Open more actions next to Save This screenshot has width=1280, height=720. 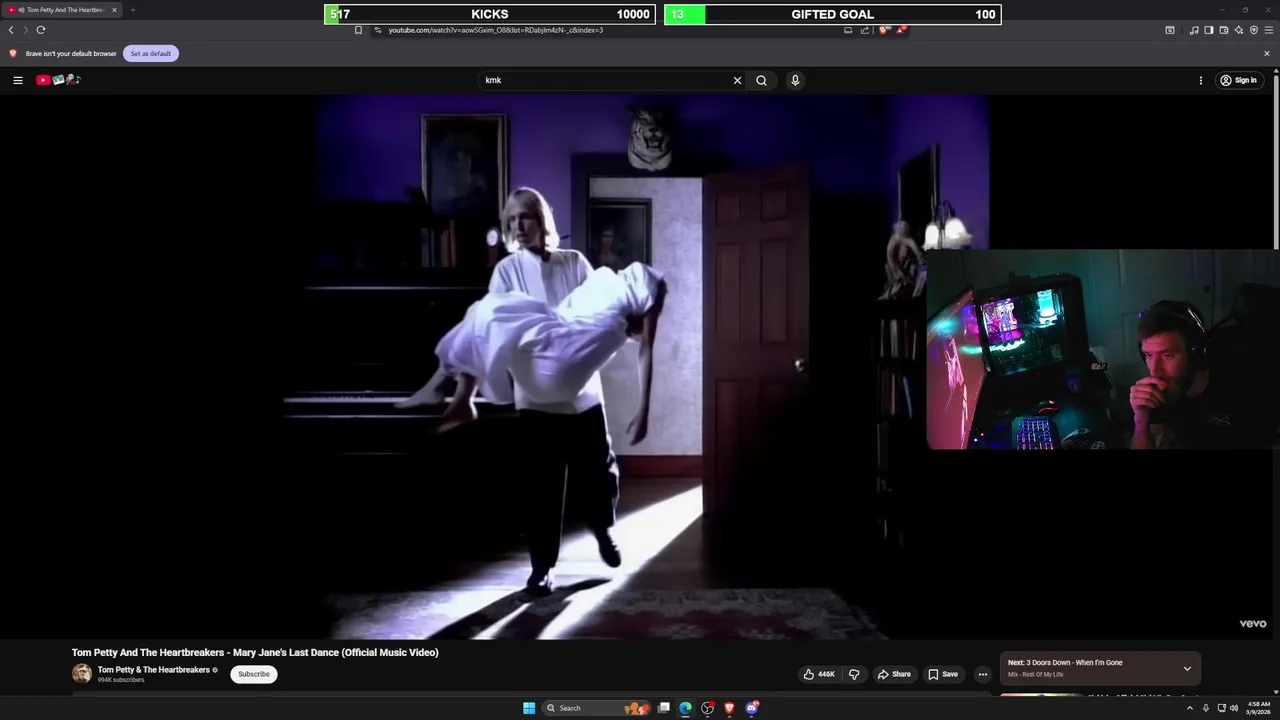tap(982, 674)
